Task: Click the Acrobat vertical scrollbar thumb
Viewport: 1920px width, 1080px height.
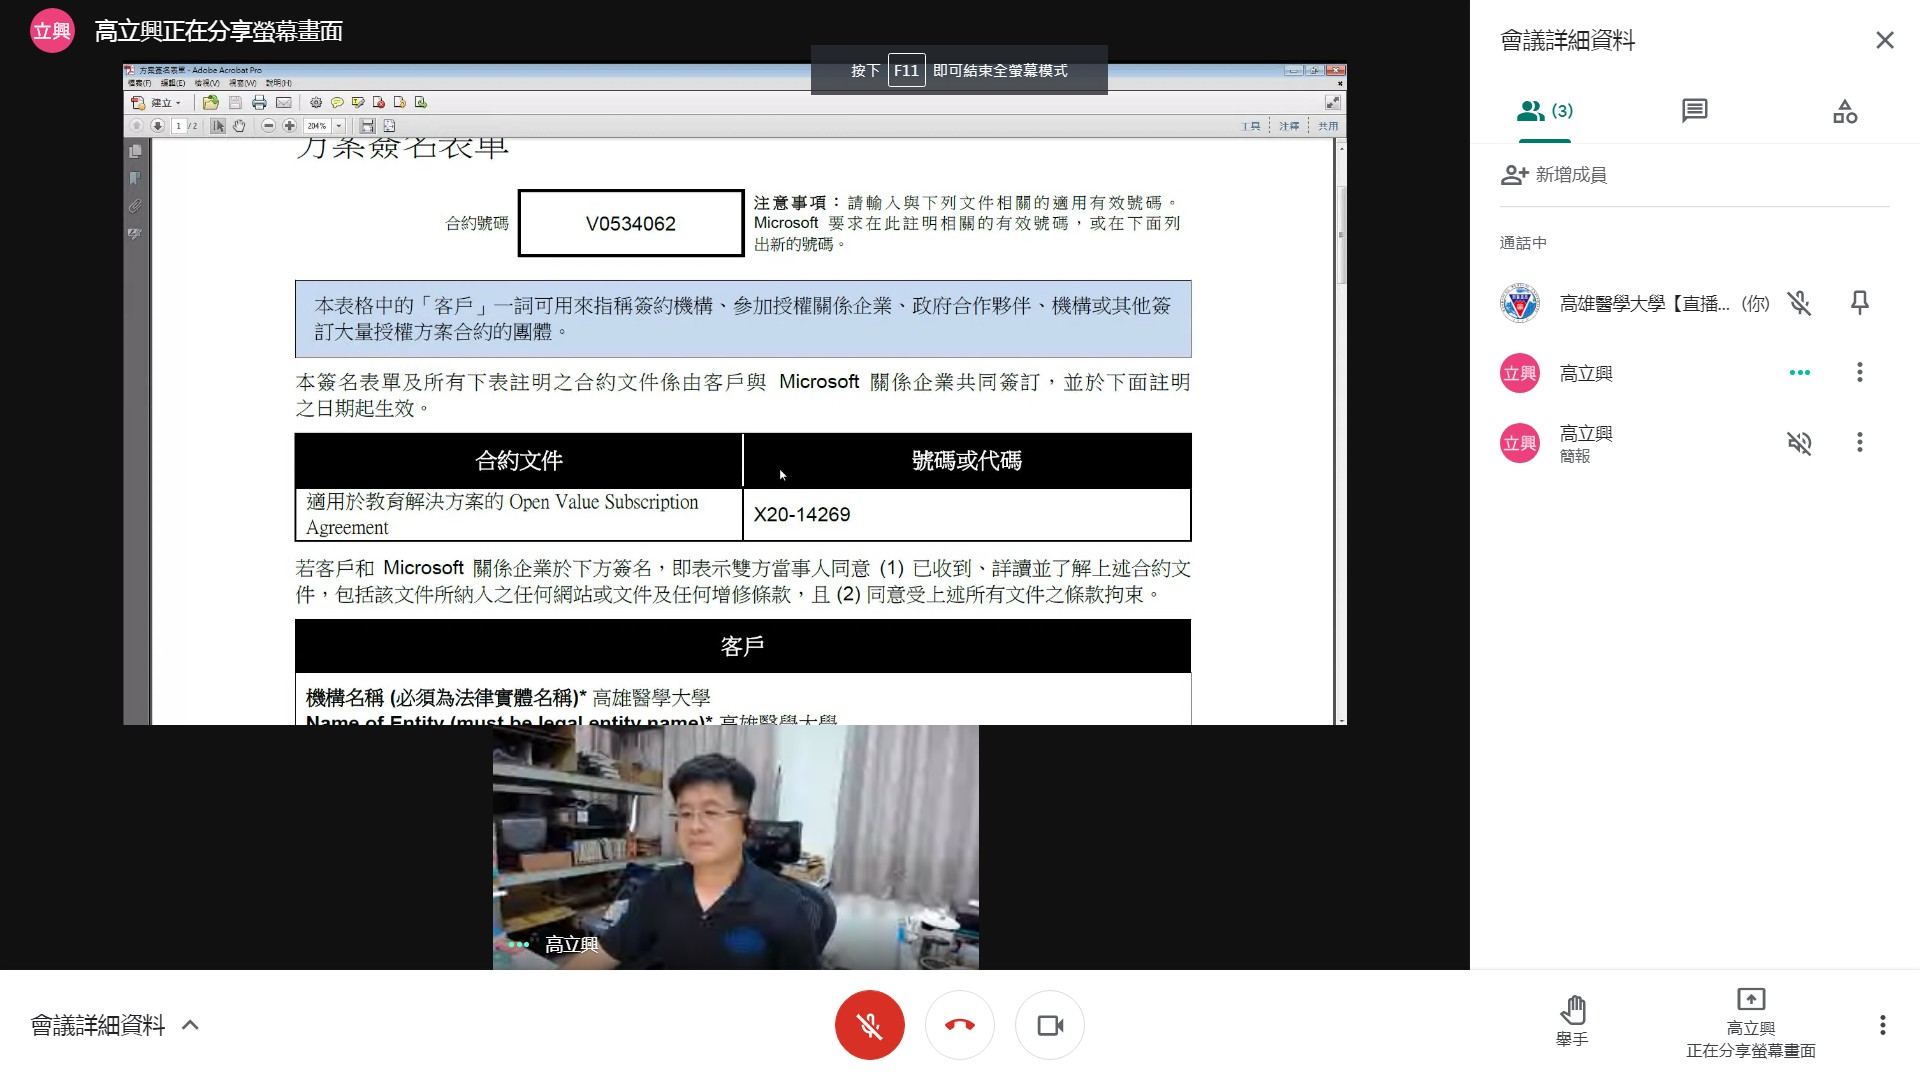Action: [1341, 235]
